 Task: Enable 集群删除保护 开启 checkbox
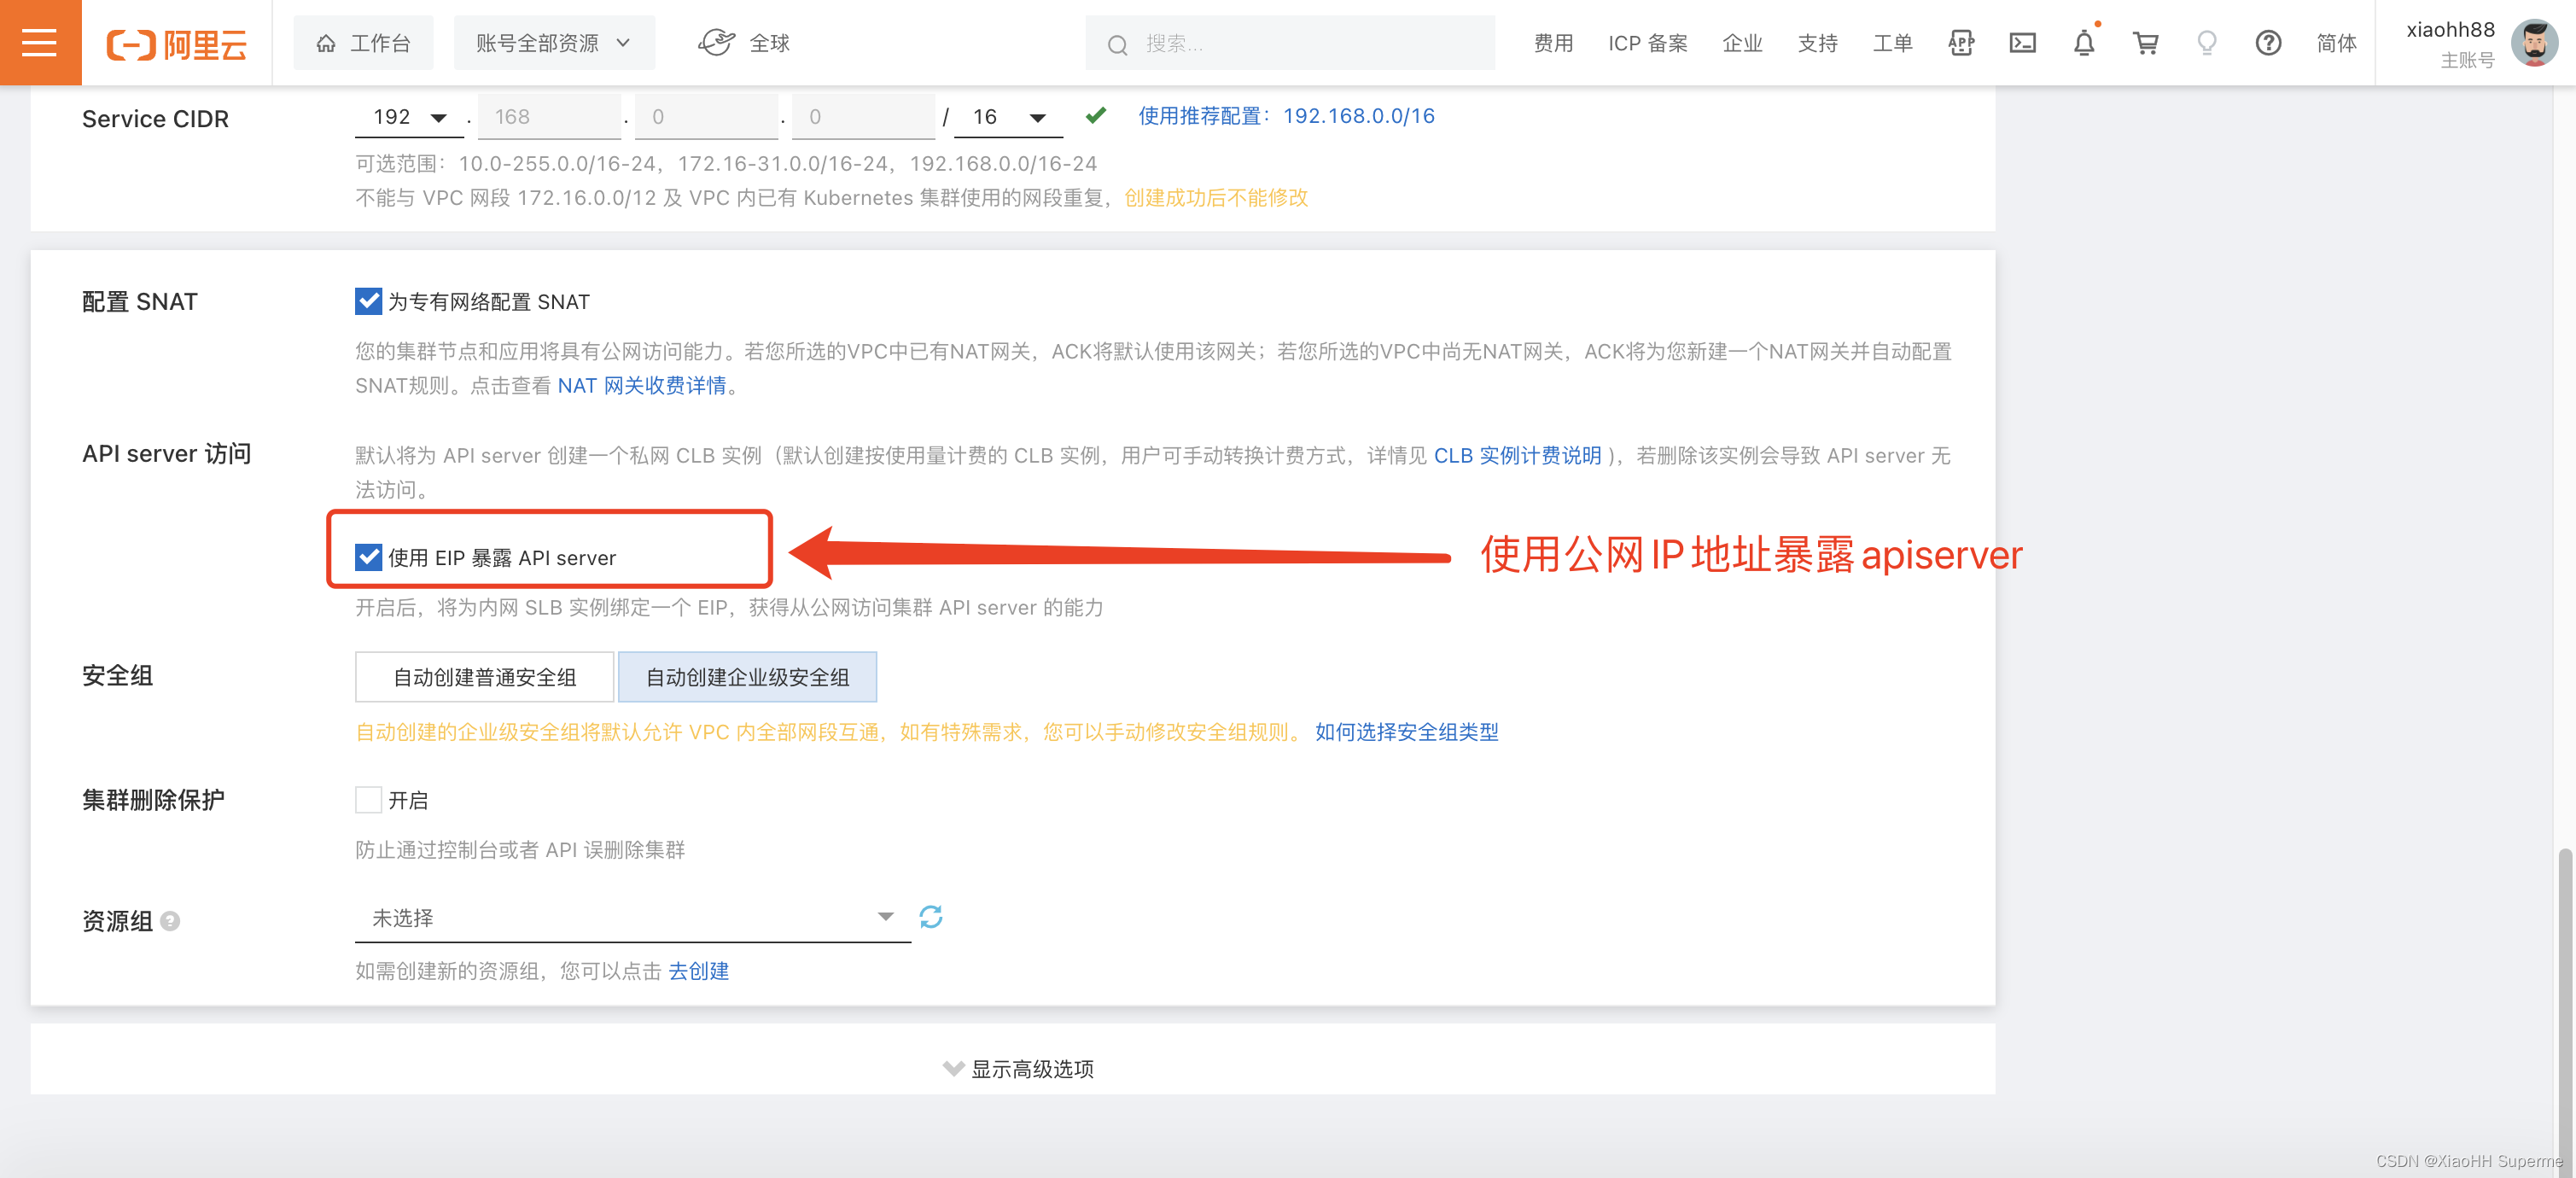[368, 799]
